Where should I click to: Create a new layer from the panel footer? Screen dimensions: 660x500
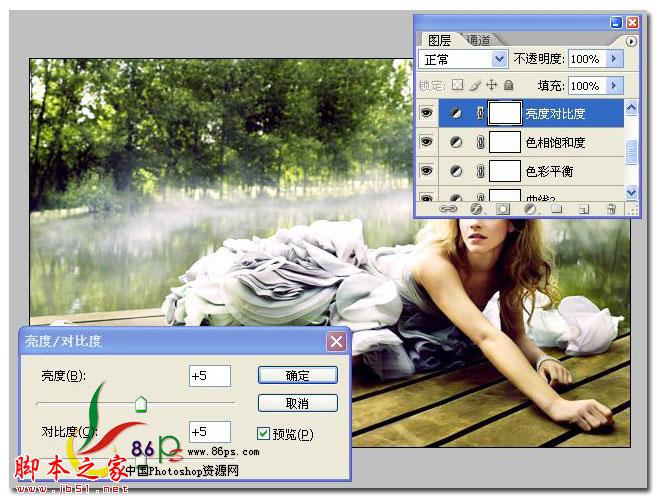point(584,209)
